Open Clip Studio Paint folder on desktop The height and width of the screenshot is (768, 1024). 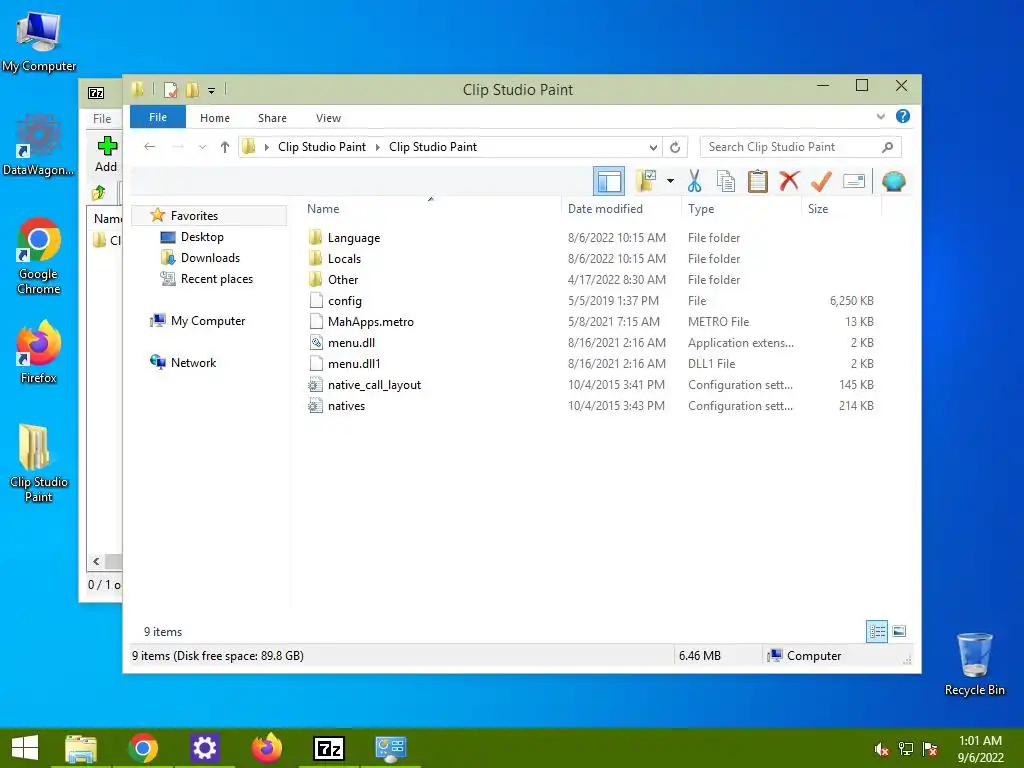coord(38,462)
